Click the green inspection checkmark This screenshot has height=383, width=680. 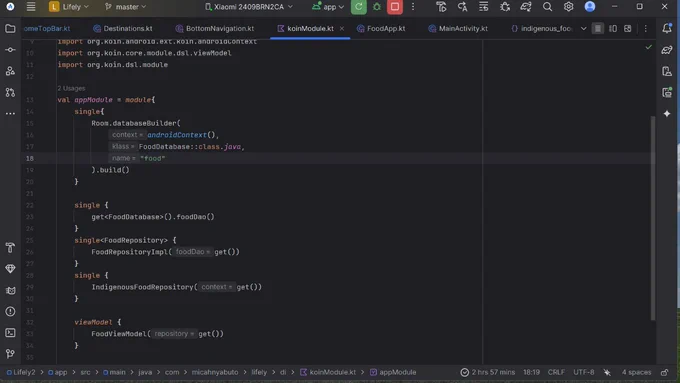coord(648,47)
